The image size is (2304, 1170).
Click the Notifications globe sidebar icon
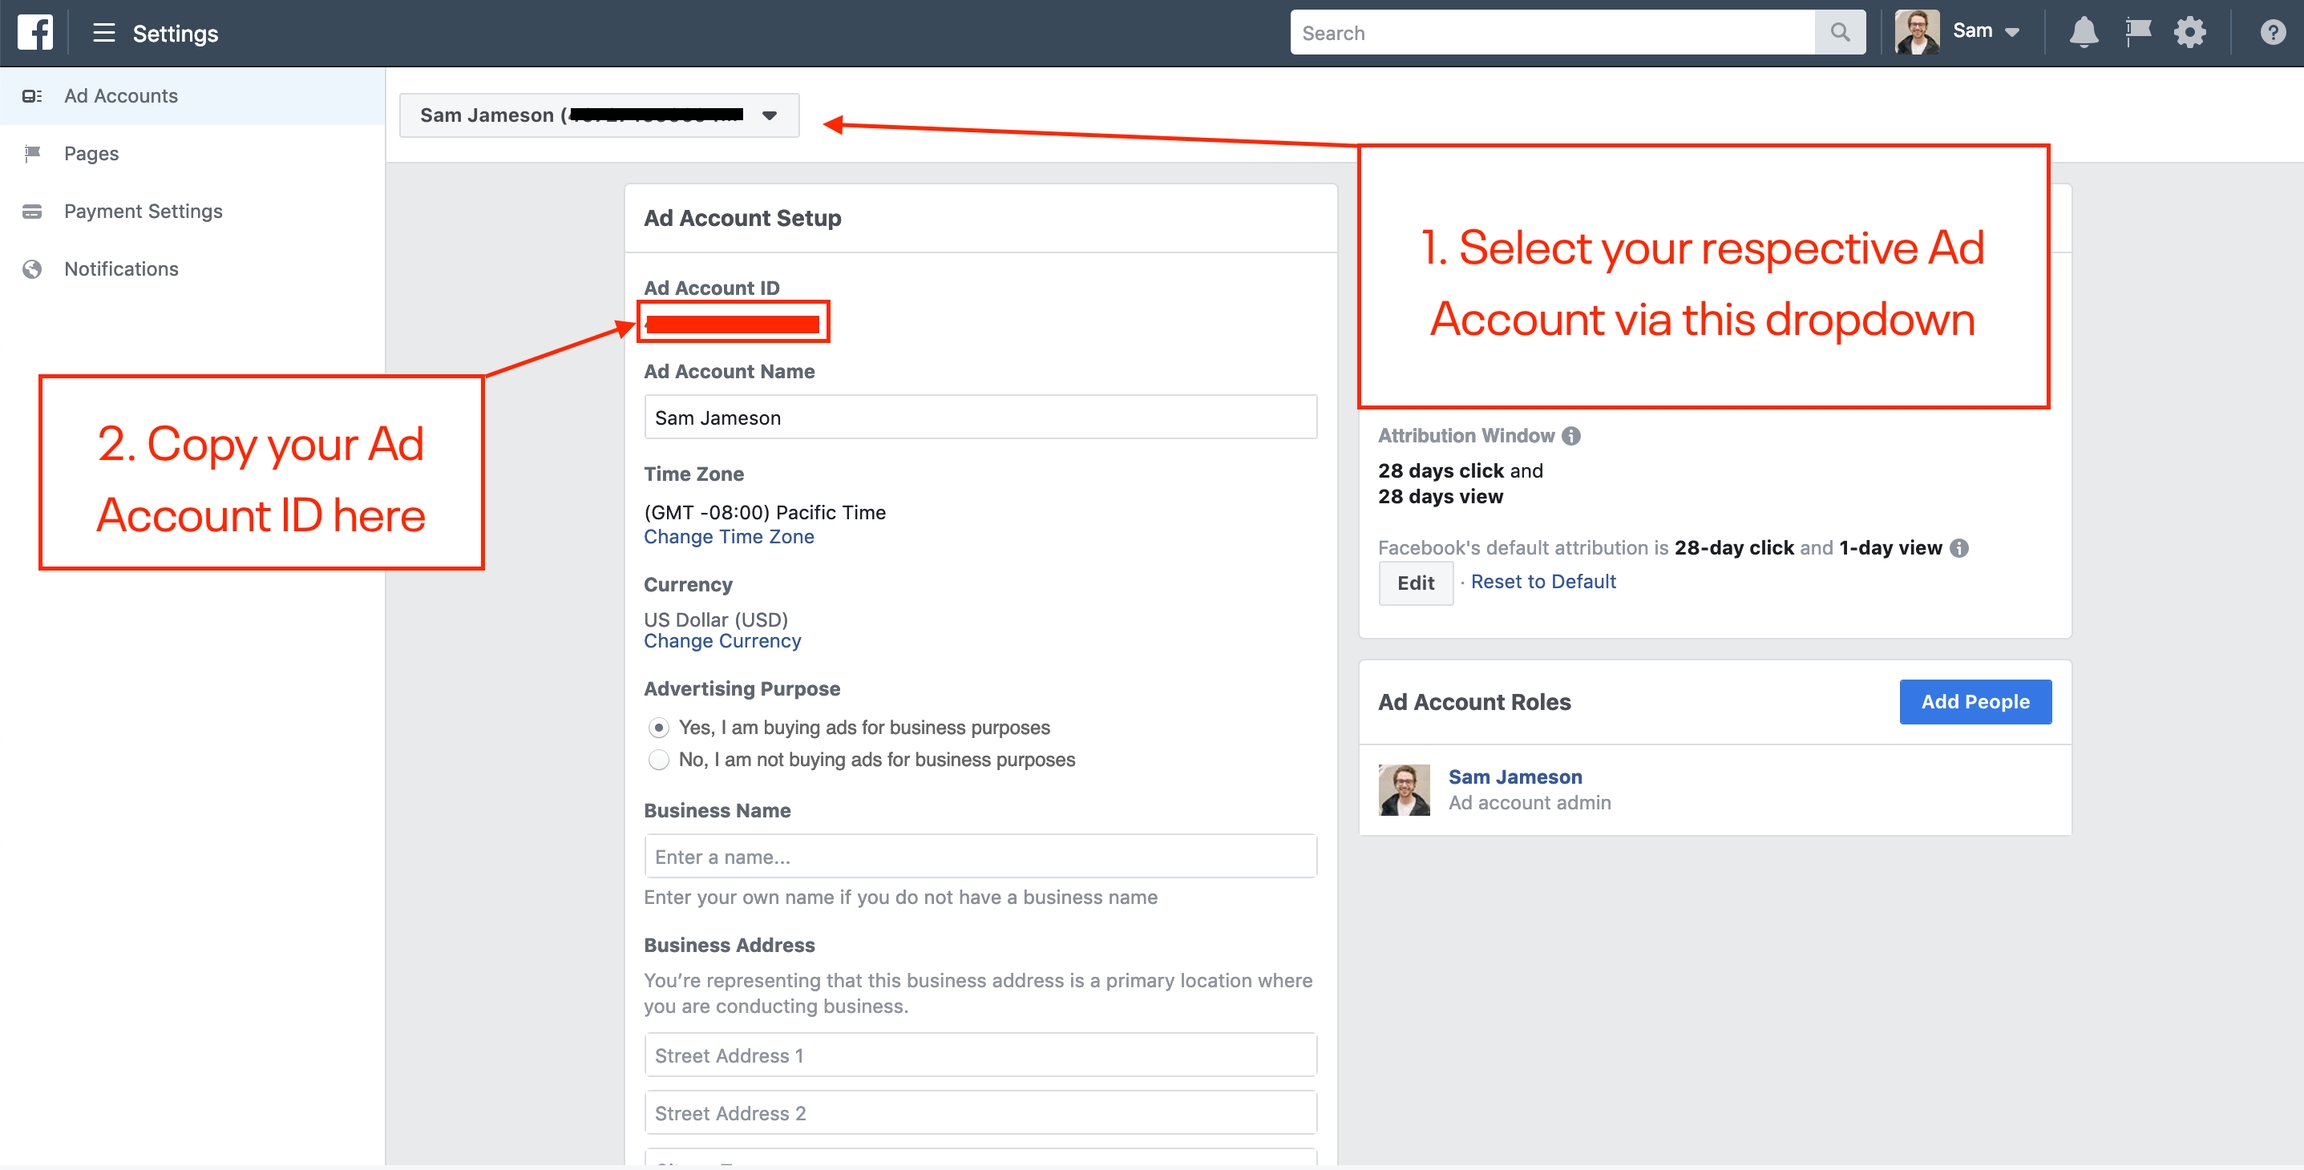coord(32,269)
